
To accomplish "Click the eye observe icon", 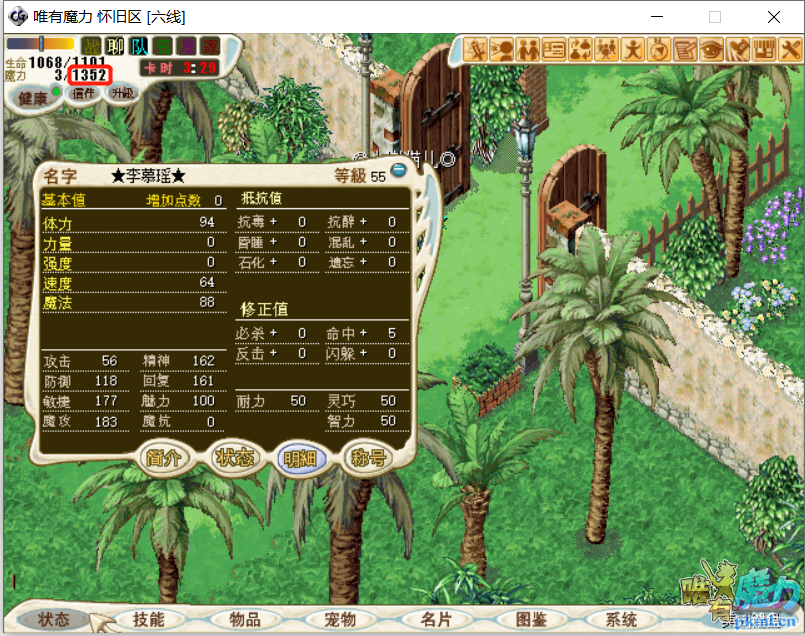I will [712, 49].
